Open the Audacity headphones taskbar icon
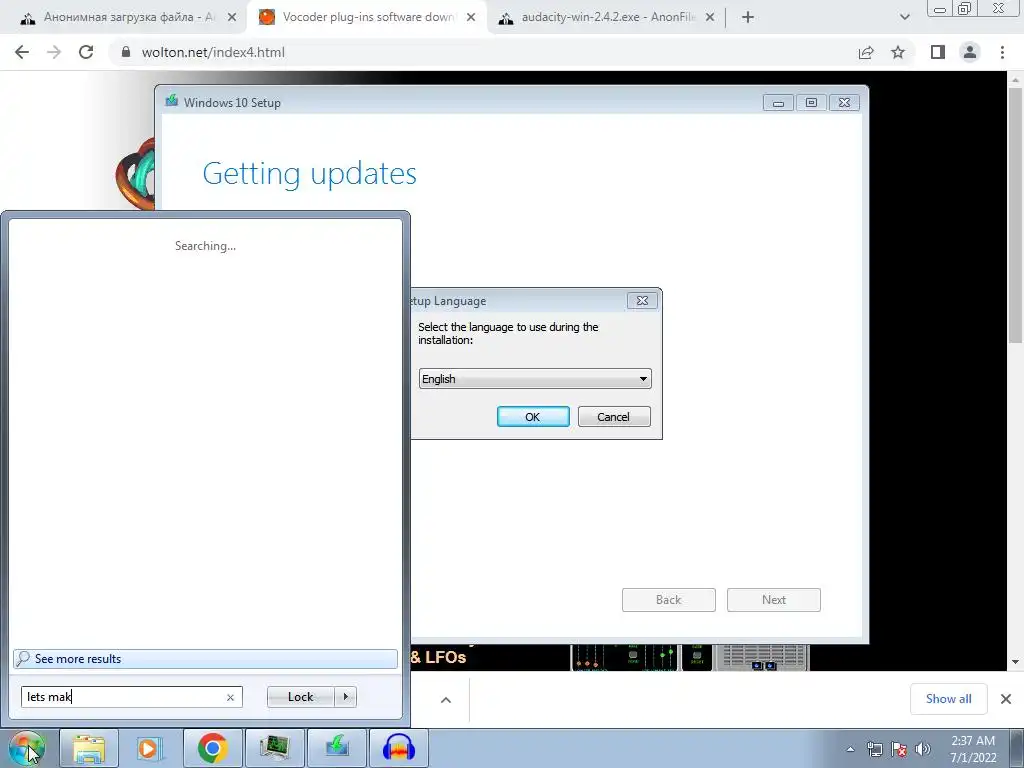1024x768 pixels. [399, 748]
